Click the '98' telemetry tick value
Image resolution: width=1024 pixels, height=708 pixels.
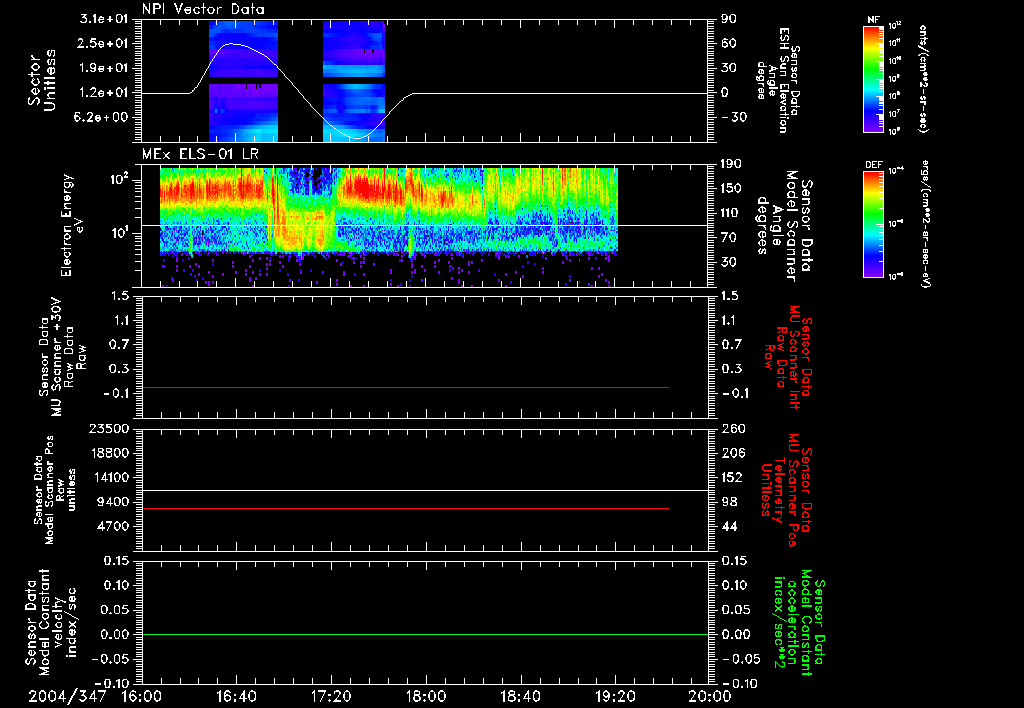click(x=729, y=502)
